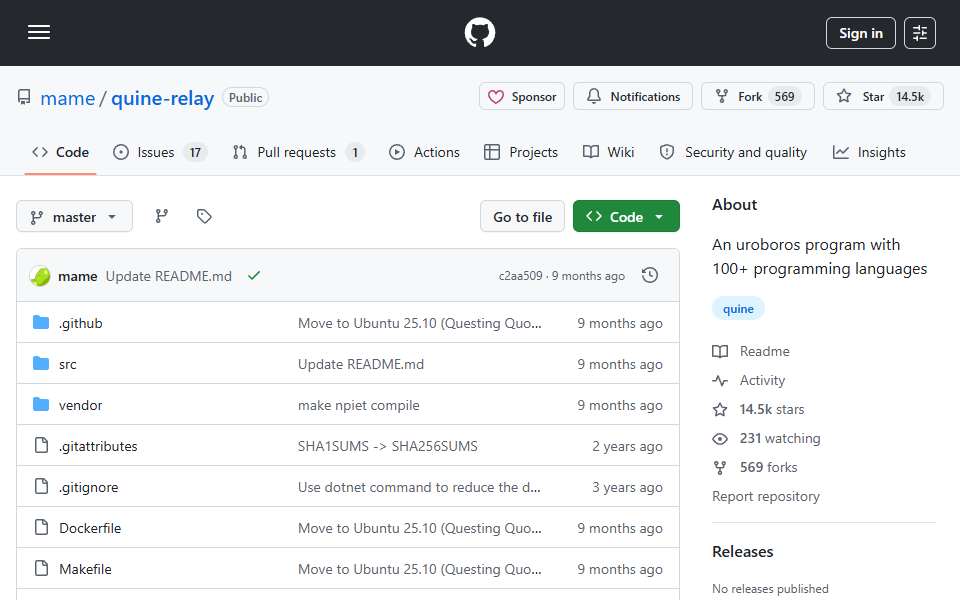
Task: Open commit history clock icon
Action: tap(650, 276)
